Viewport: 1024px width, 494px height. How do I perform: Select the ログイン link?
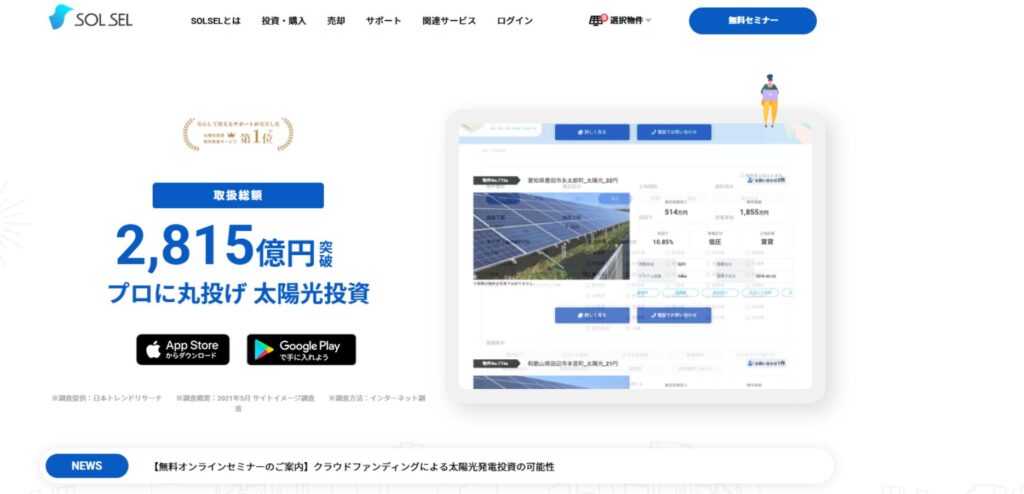pyautogui.click(x=515, y=21)
